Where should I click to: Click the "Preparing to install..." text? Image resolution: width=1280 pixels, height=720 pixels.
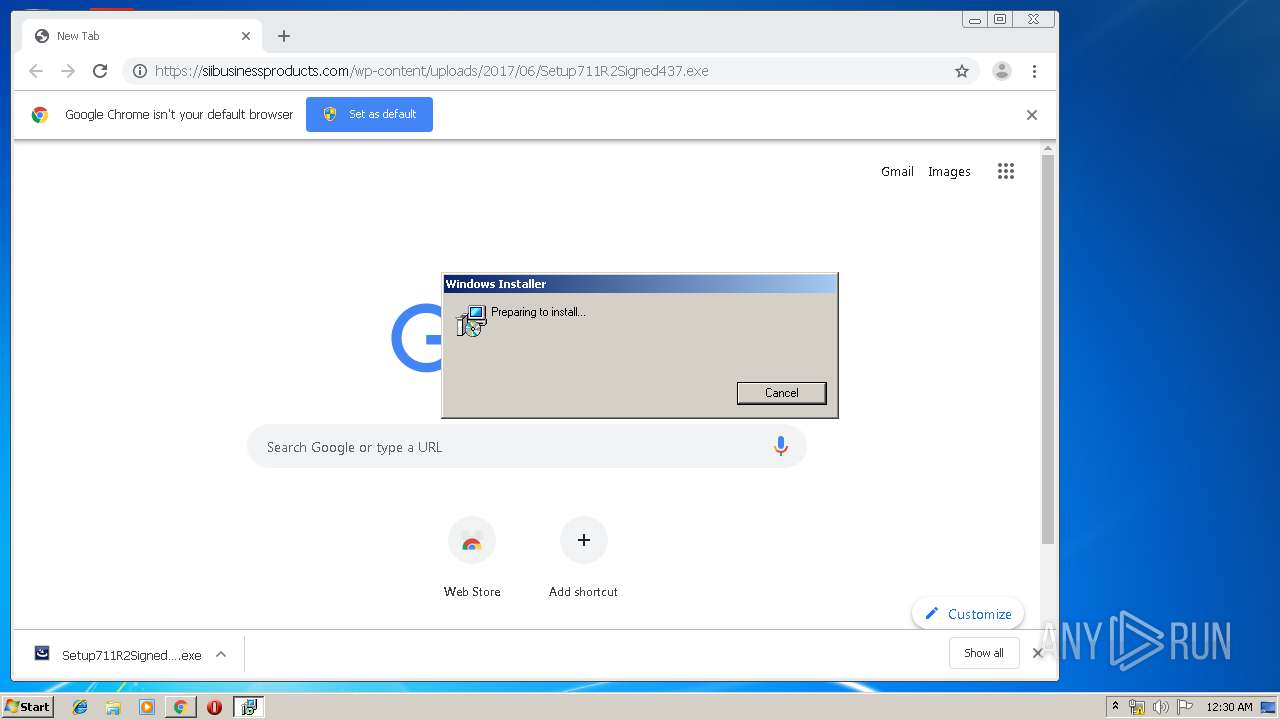pos(538,312)
